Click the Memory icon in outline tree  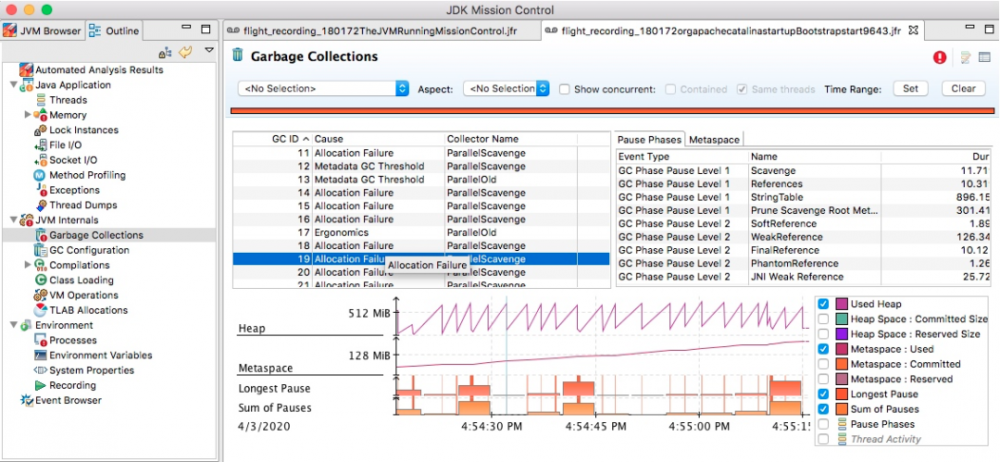(x=41, y=115)
